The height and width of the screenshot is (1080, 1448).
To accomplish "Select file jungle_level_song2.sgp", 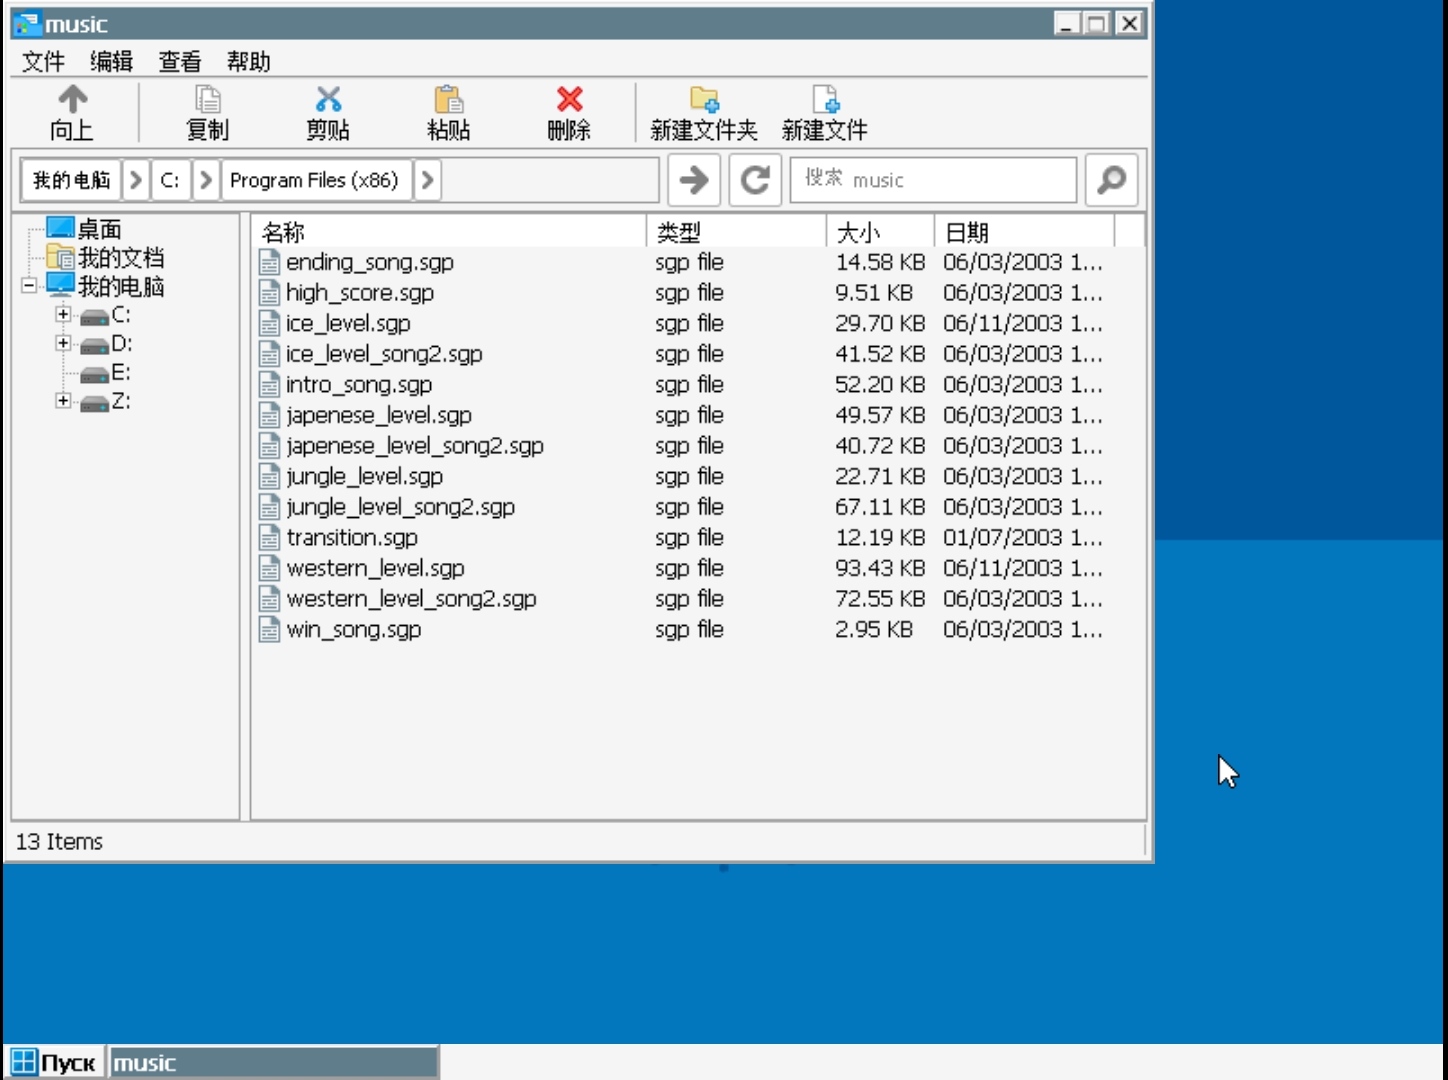I will coord(400,507).
